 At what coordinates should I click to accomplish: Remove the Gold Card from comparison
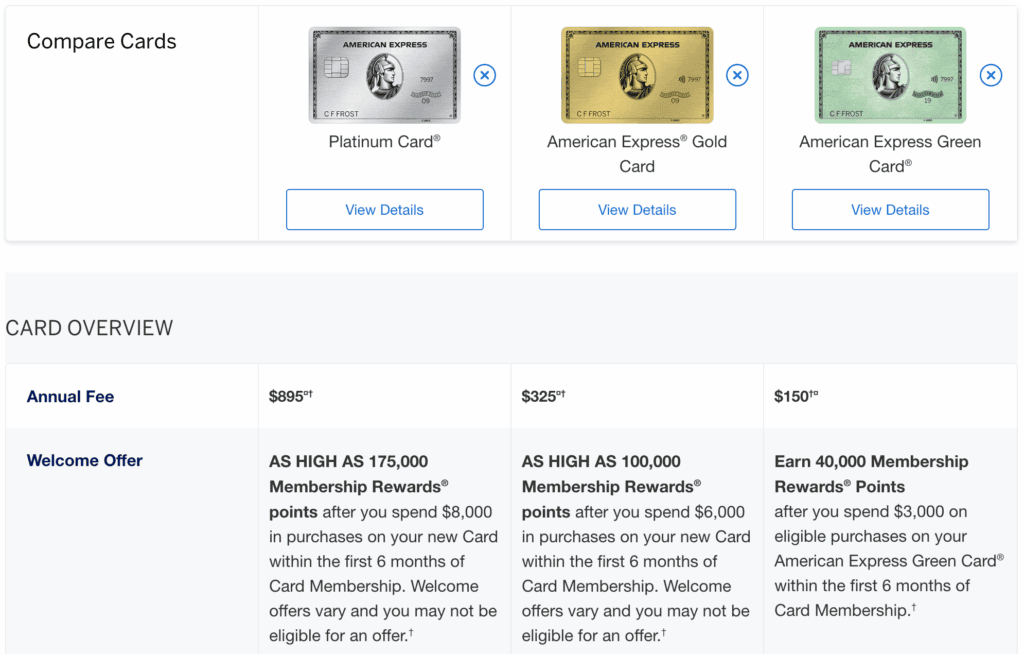pos(737,75)
